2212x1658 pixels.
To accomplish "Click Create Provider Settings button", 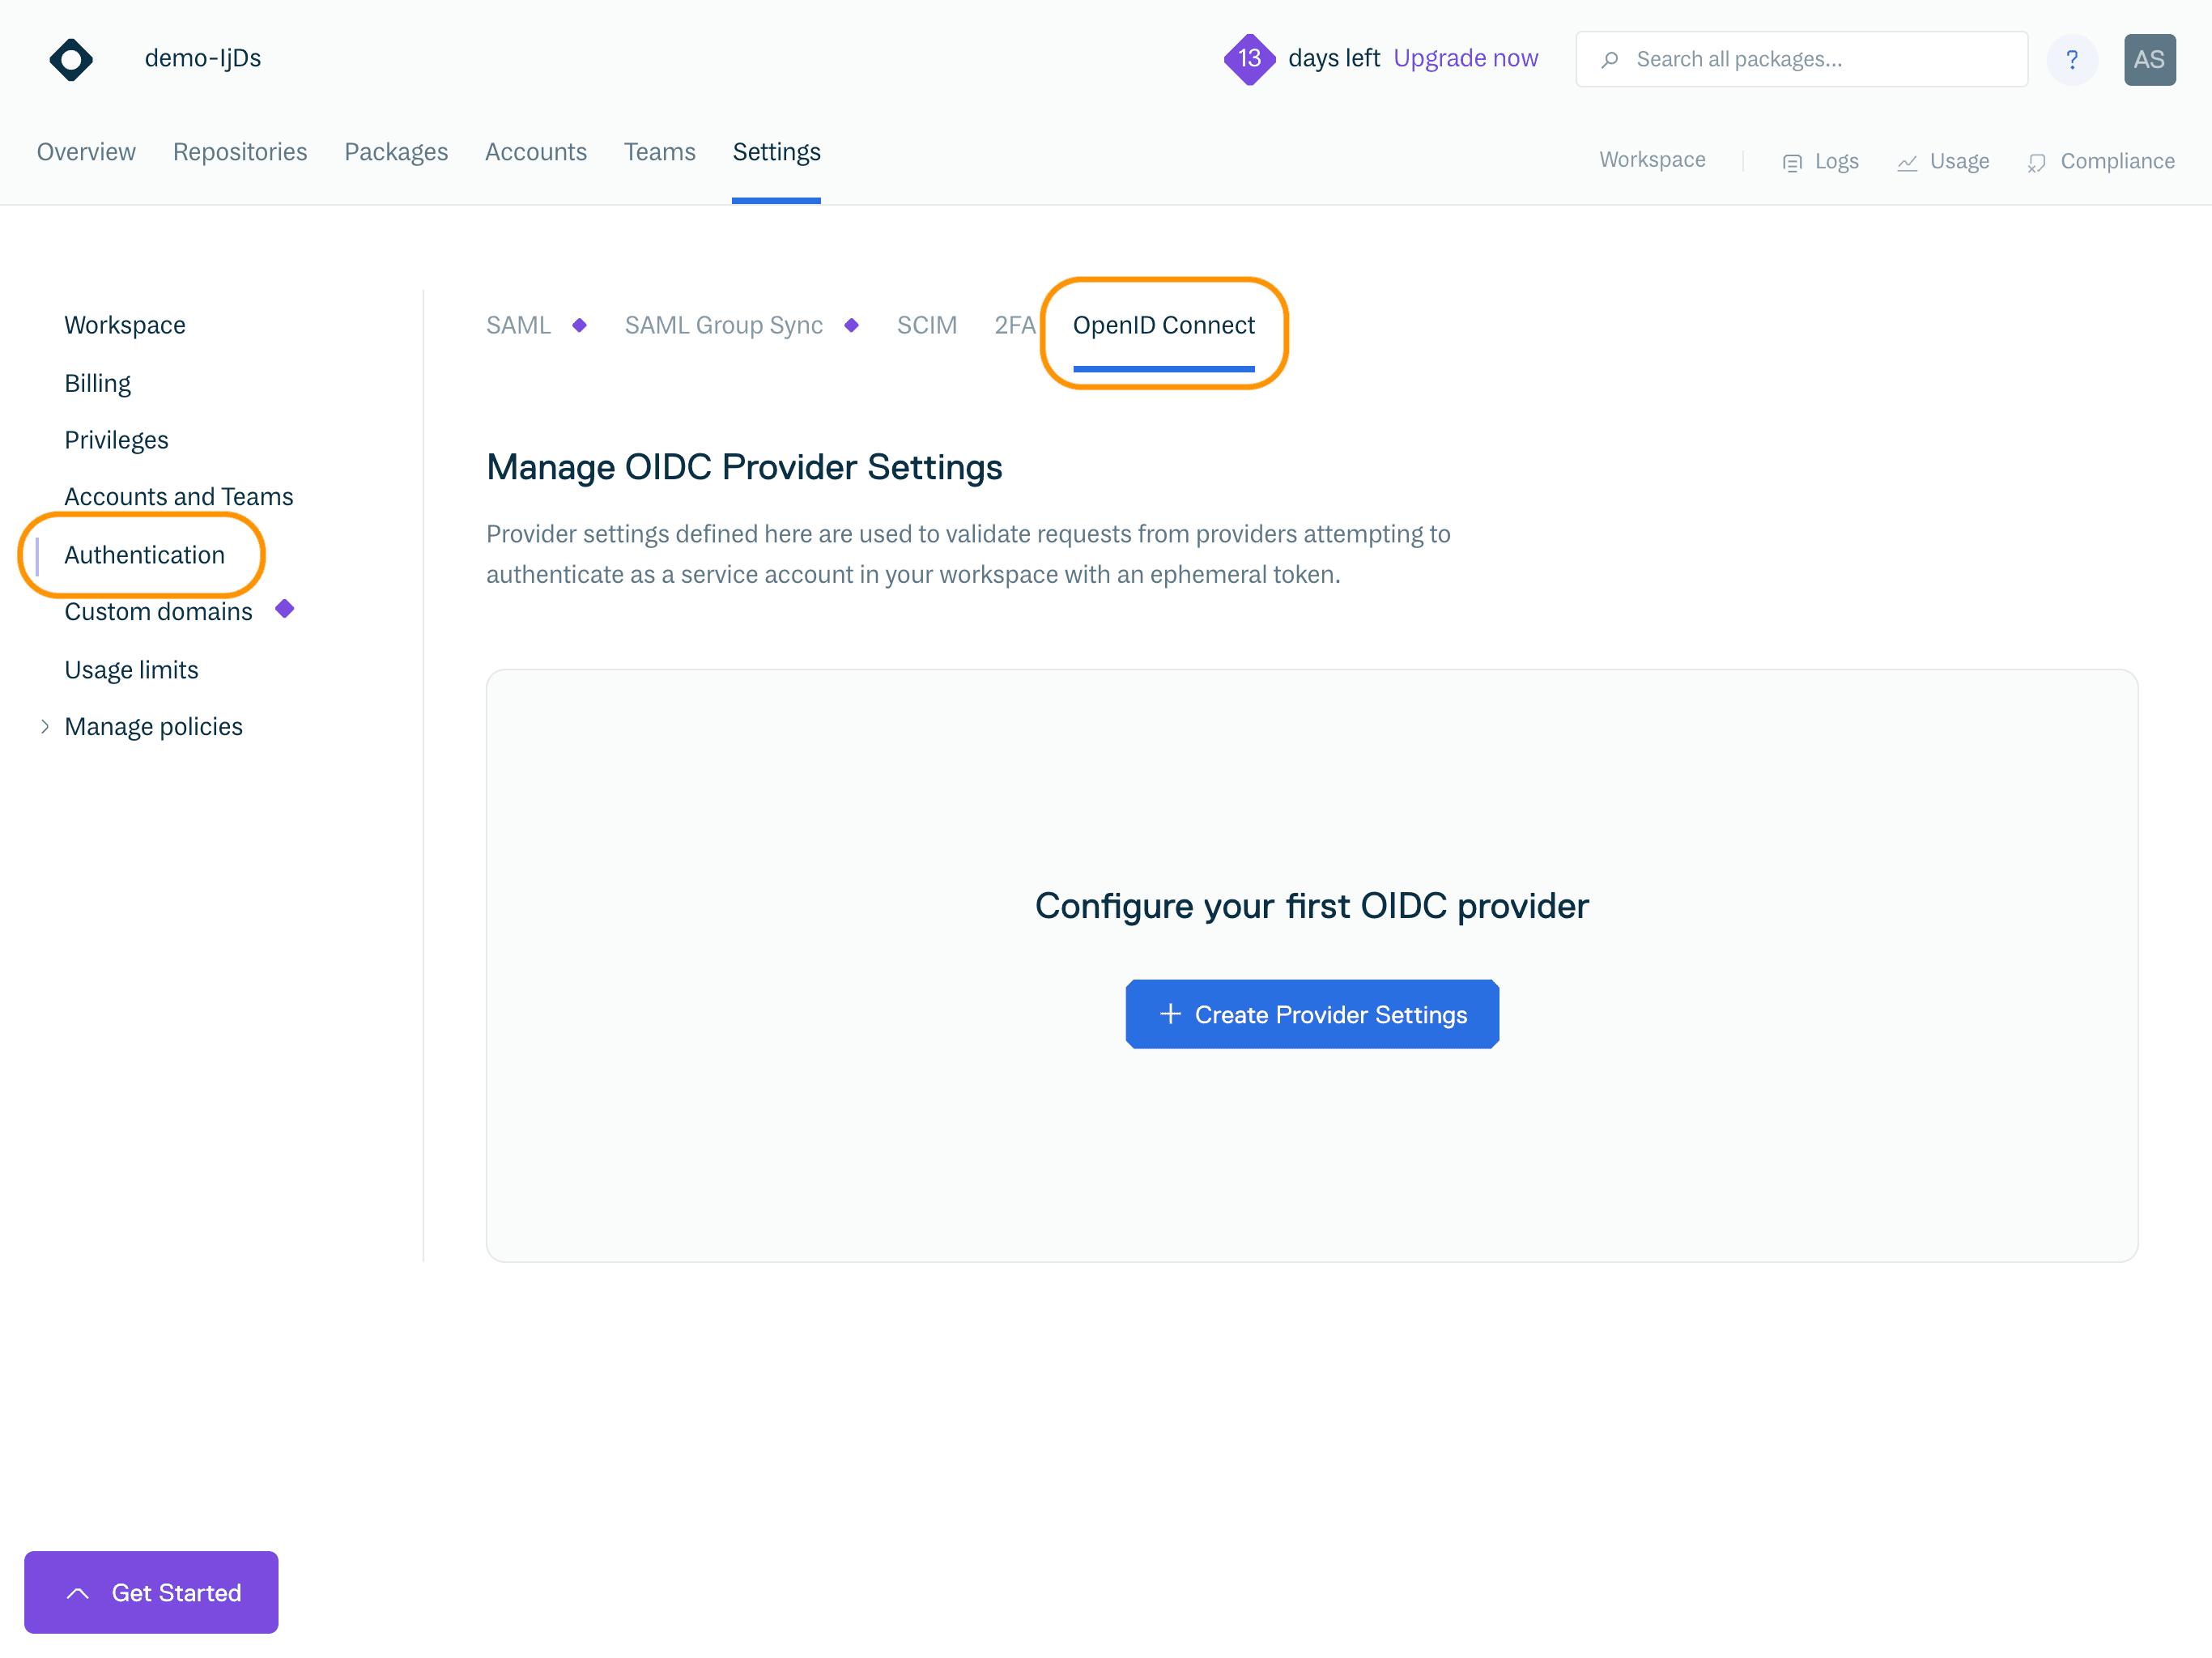I will point(1311,1014).
